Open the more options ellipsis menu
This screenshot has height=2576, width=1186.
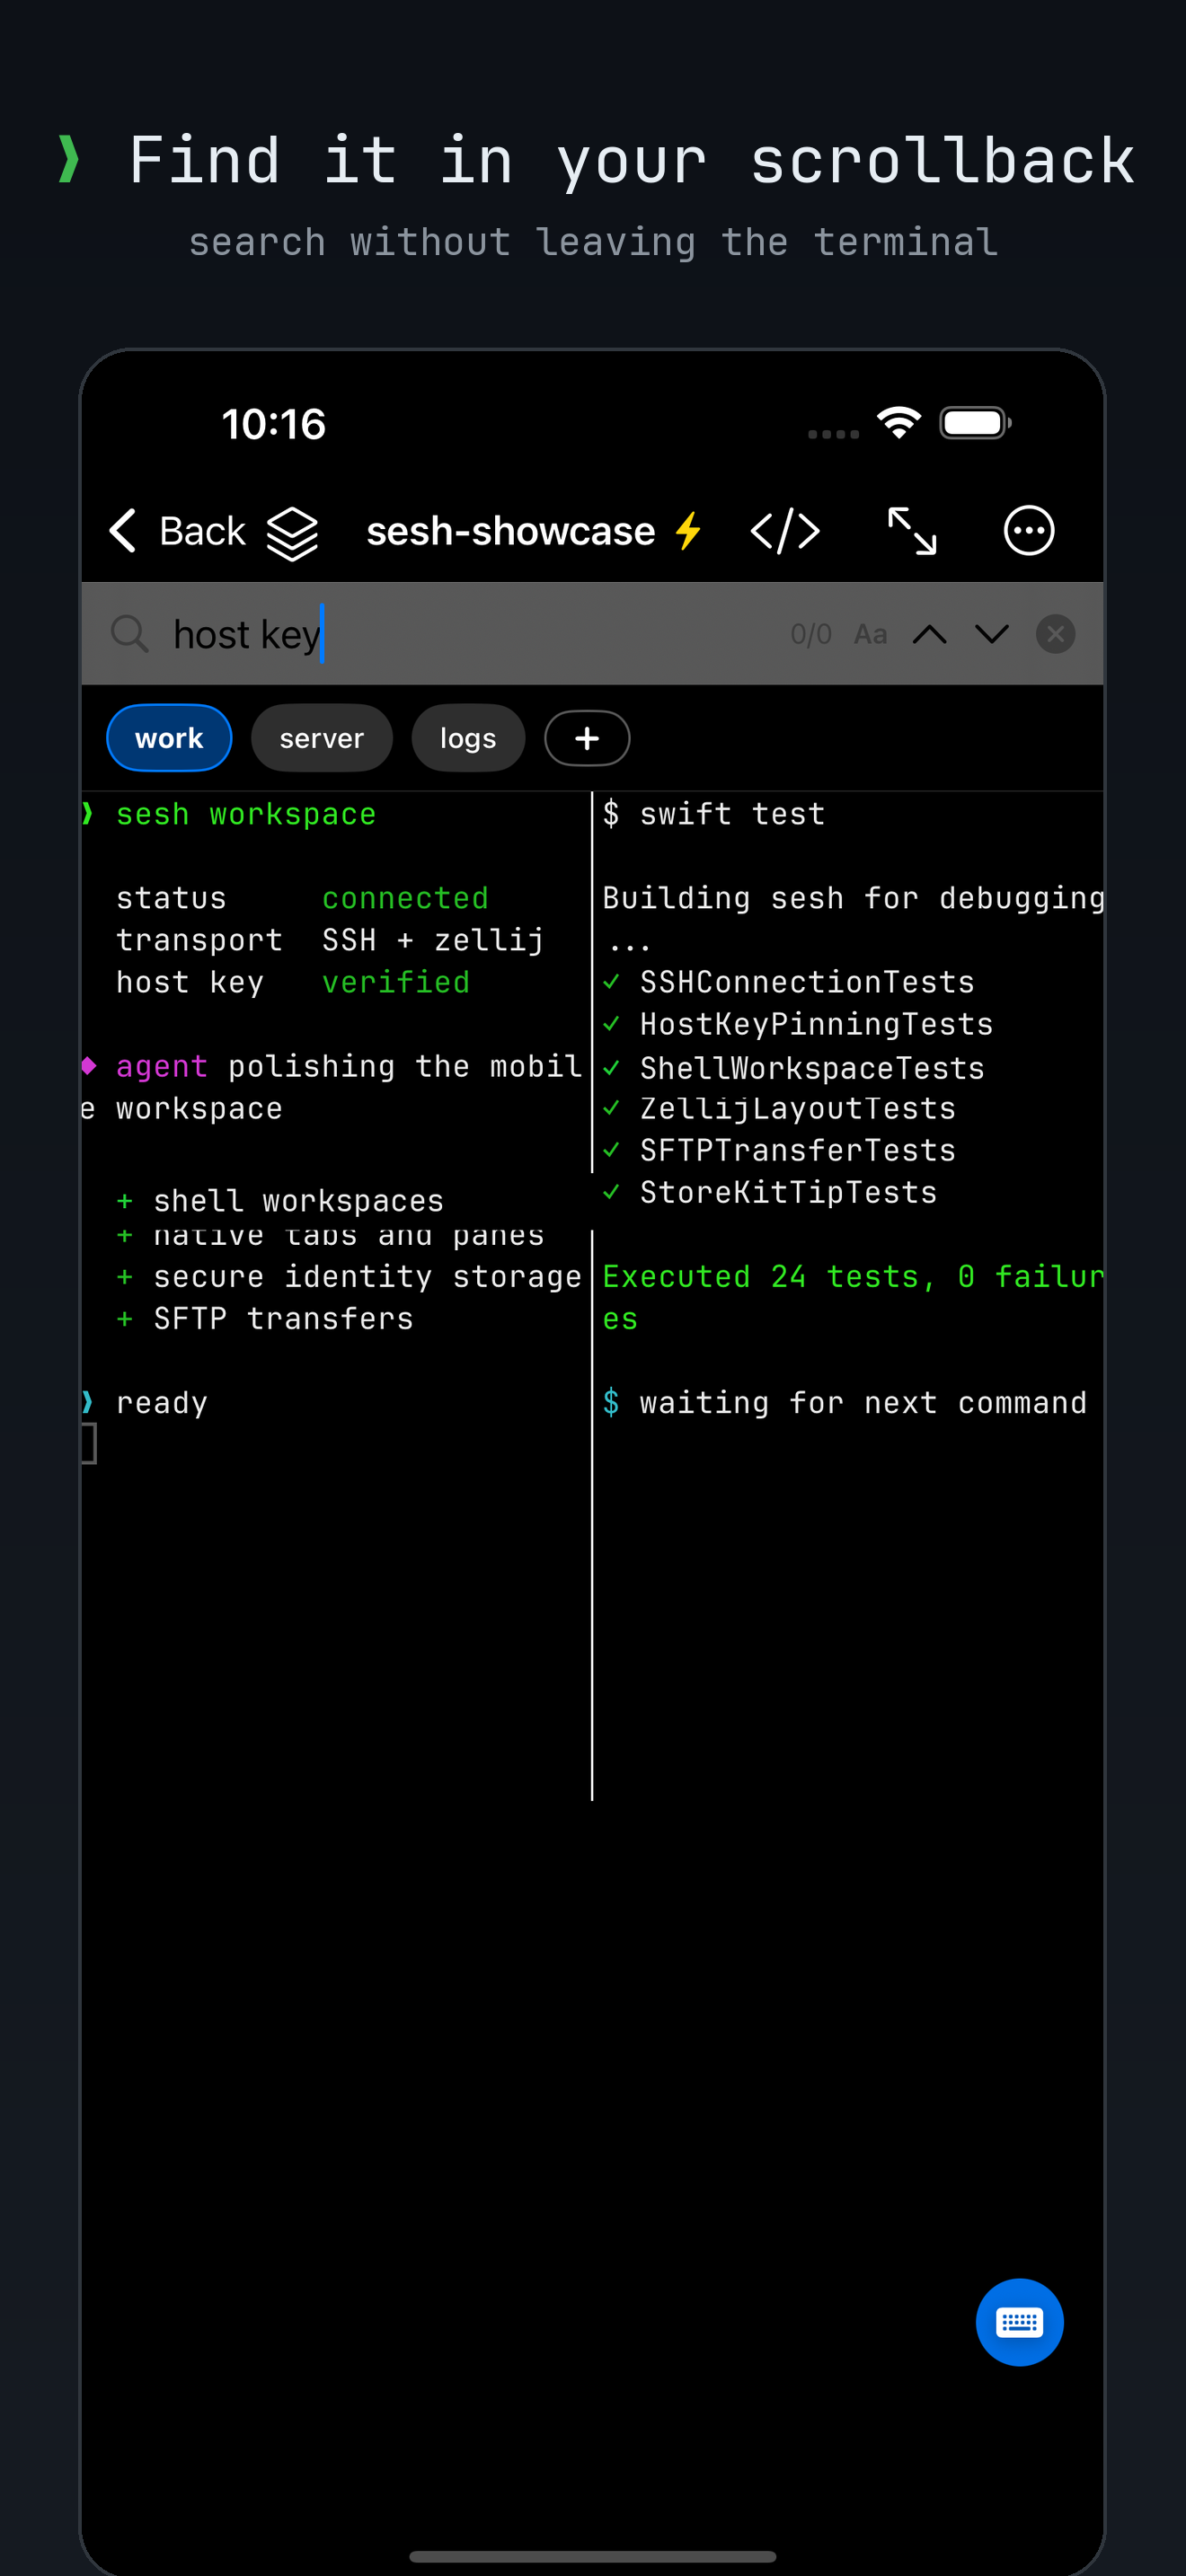point(1029,531)
